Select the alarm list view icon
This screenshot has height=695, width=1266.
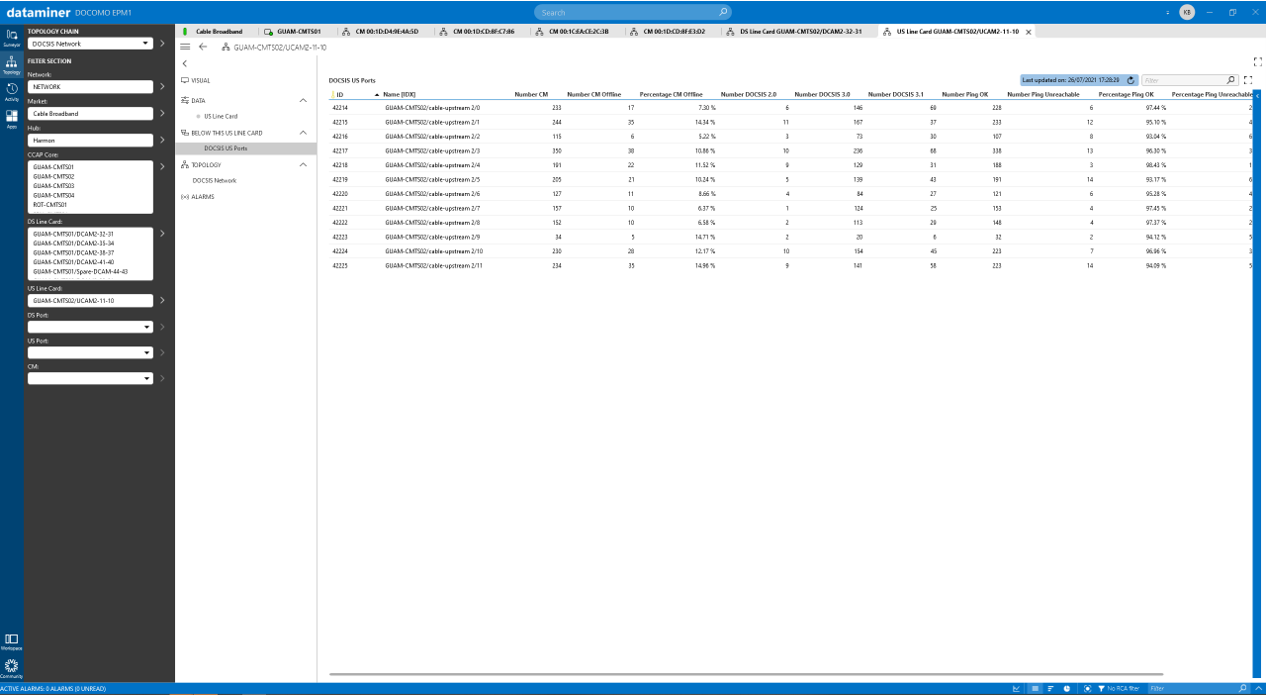click(1035, 689)
